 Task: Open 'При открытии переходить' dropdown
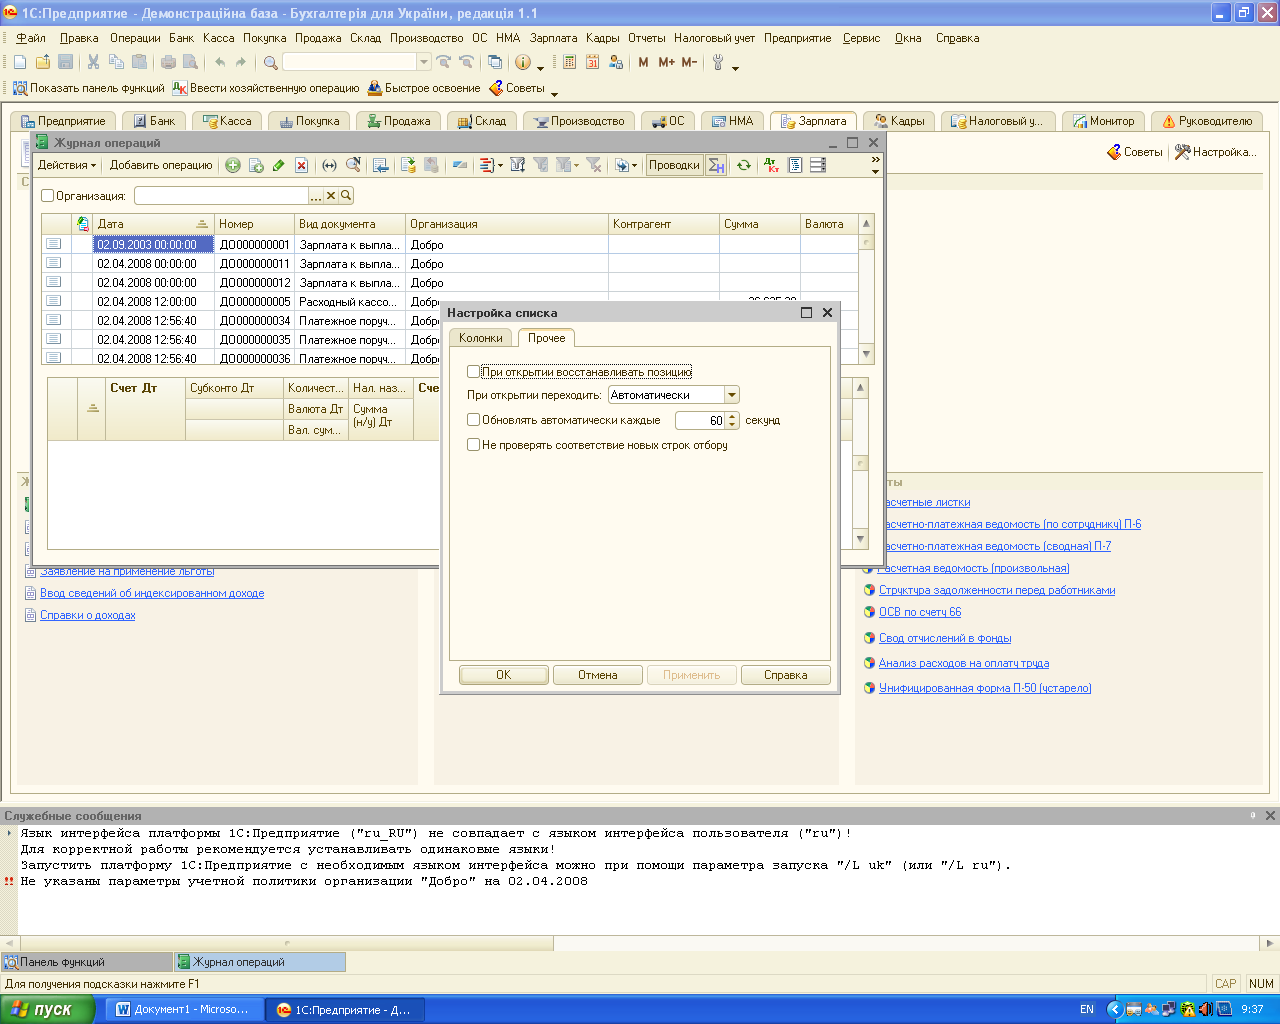tap(732, 395)
